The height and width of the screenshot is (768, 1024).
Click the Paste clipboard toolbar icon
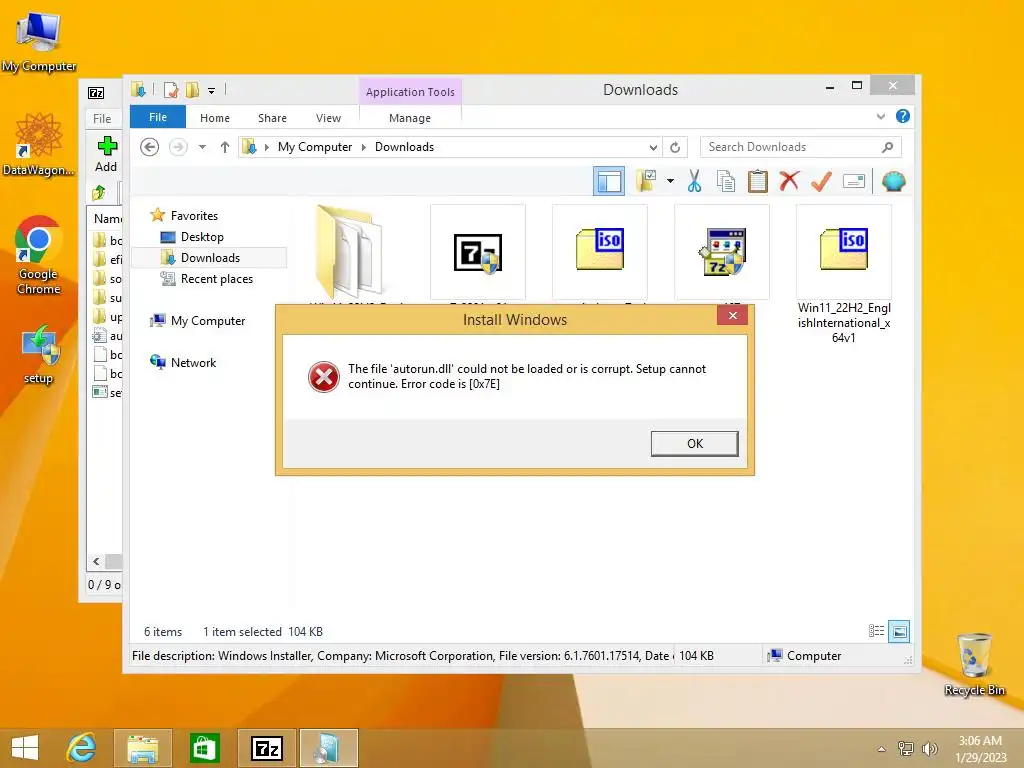coord(758,181)
